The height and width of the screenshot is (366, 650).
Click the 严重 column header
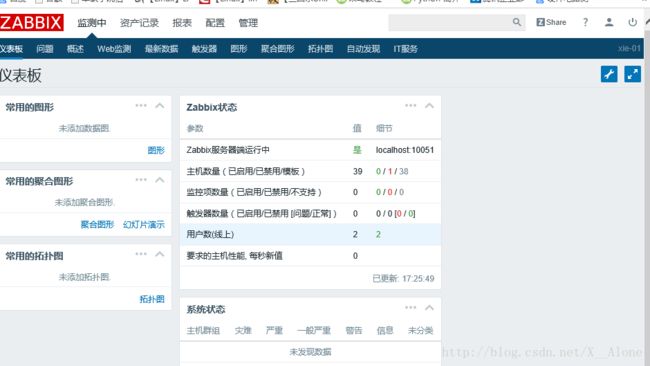pos(274,330)
